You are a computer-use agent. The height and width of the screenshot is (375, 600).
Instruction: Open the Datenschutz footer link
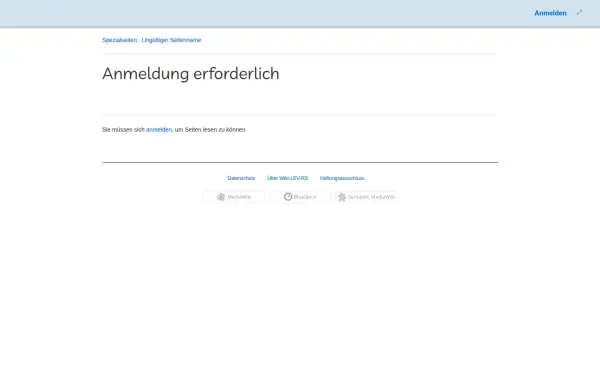(241, 178)
